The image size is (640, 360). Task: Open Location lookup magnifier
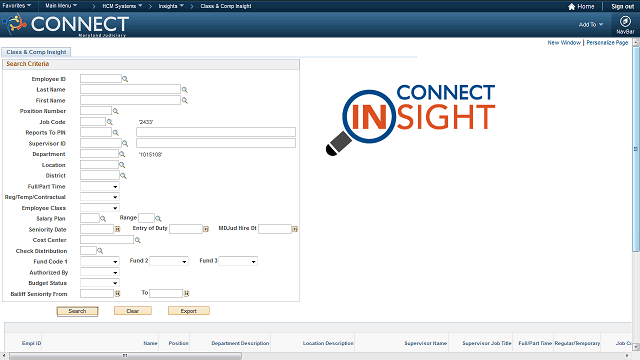coord(122,165)
